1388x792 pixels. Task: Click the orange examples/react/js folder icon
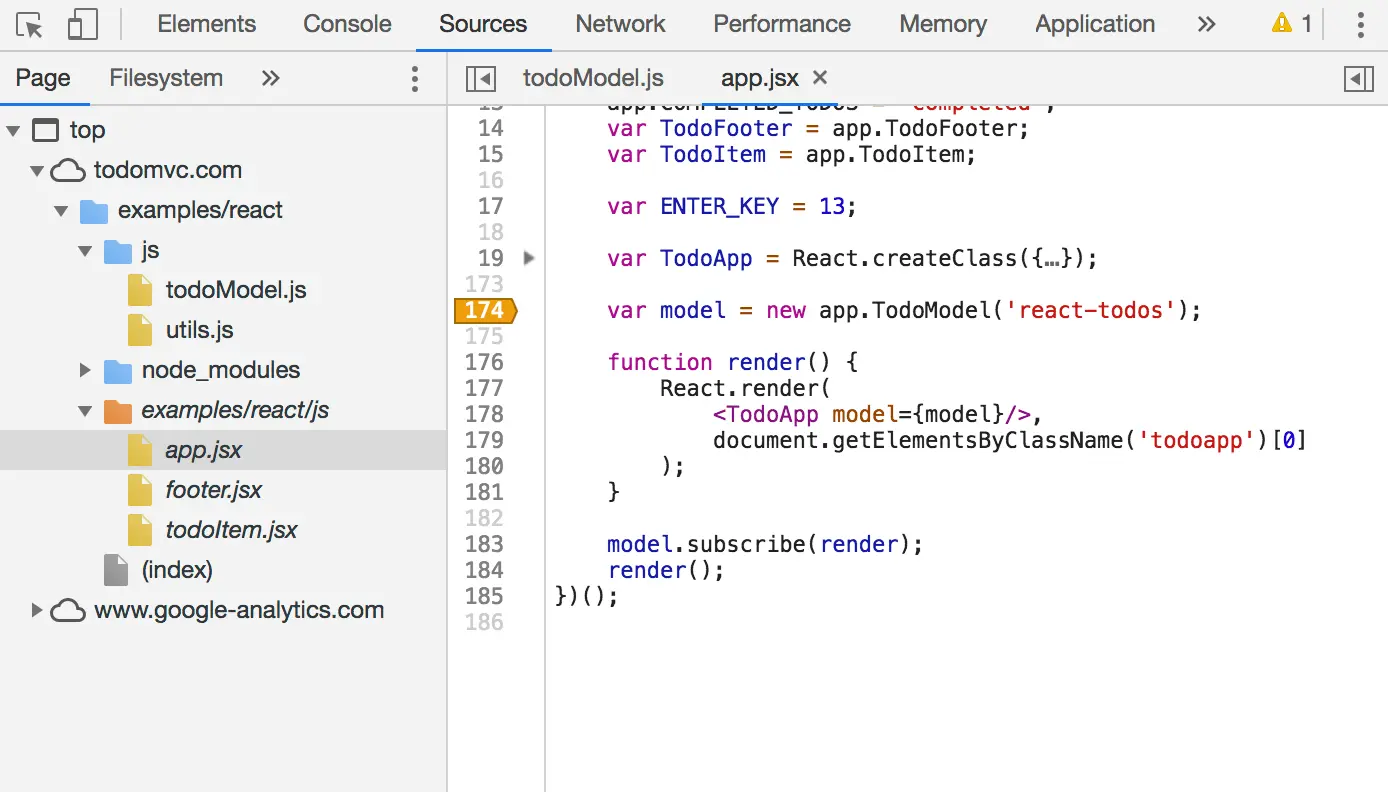click(118, 411)
